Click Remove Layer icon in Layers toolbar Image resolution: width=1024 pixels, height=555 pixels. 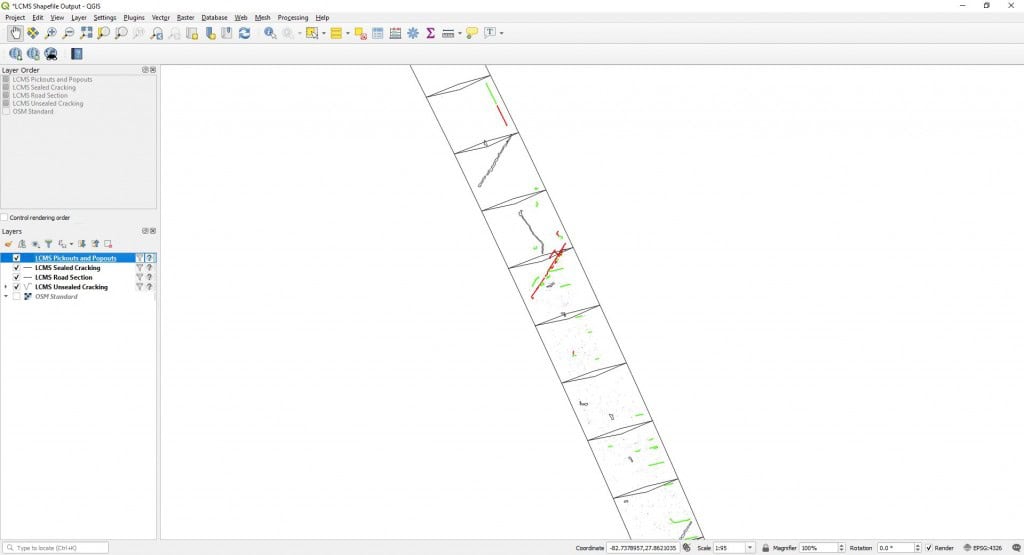coord(108,244)
